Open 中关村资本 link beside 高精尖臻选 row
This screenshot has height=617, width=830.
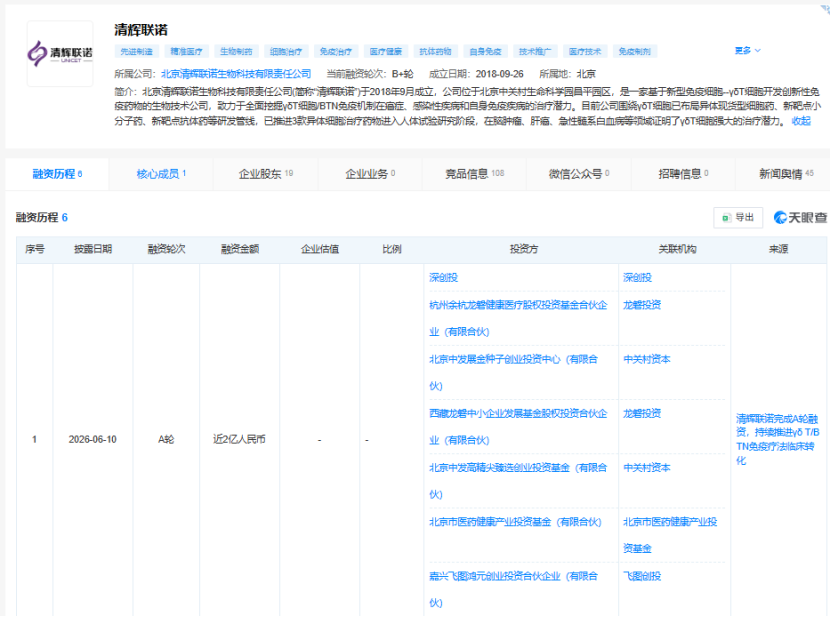coord(647,468)
